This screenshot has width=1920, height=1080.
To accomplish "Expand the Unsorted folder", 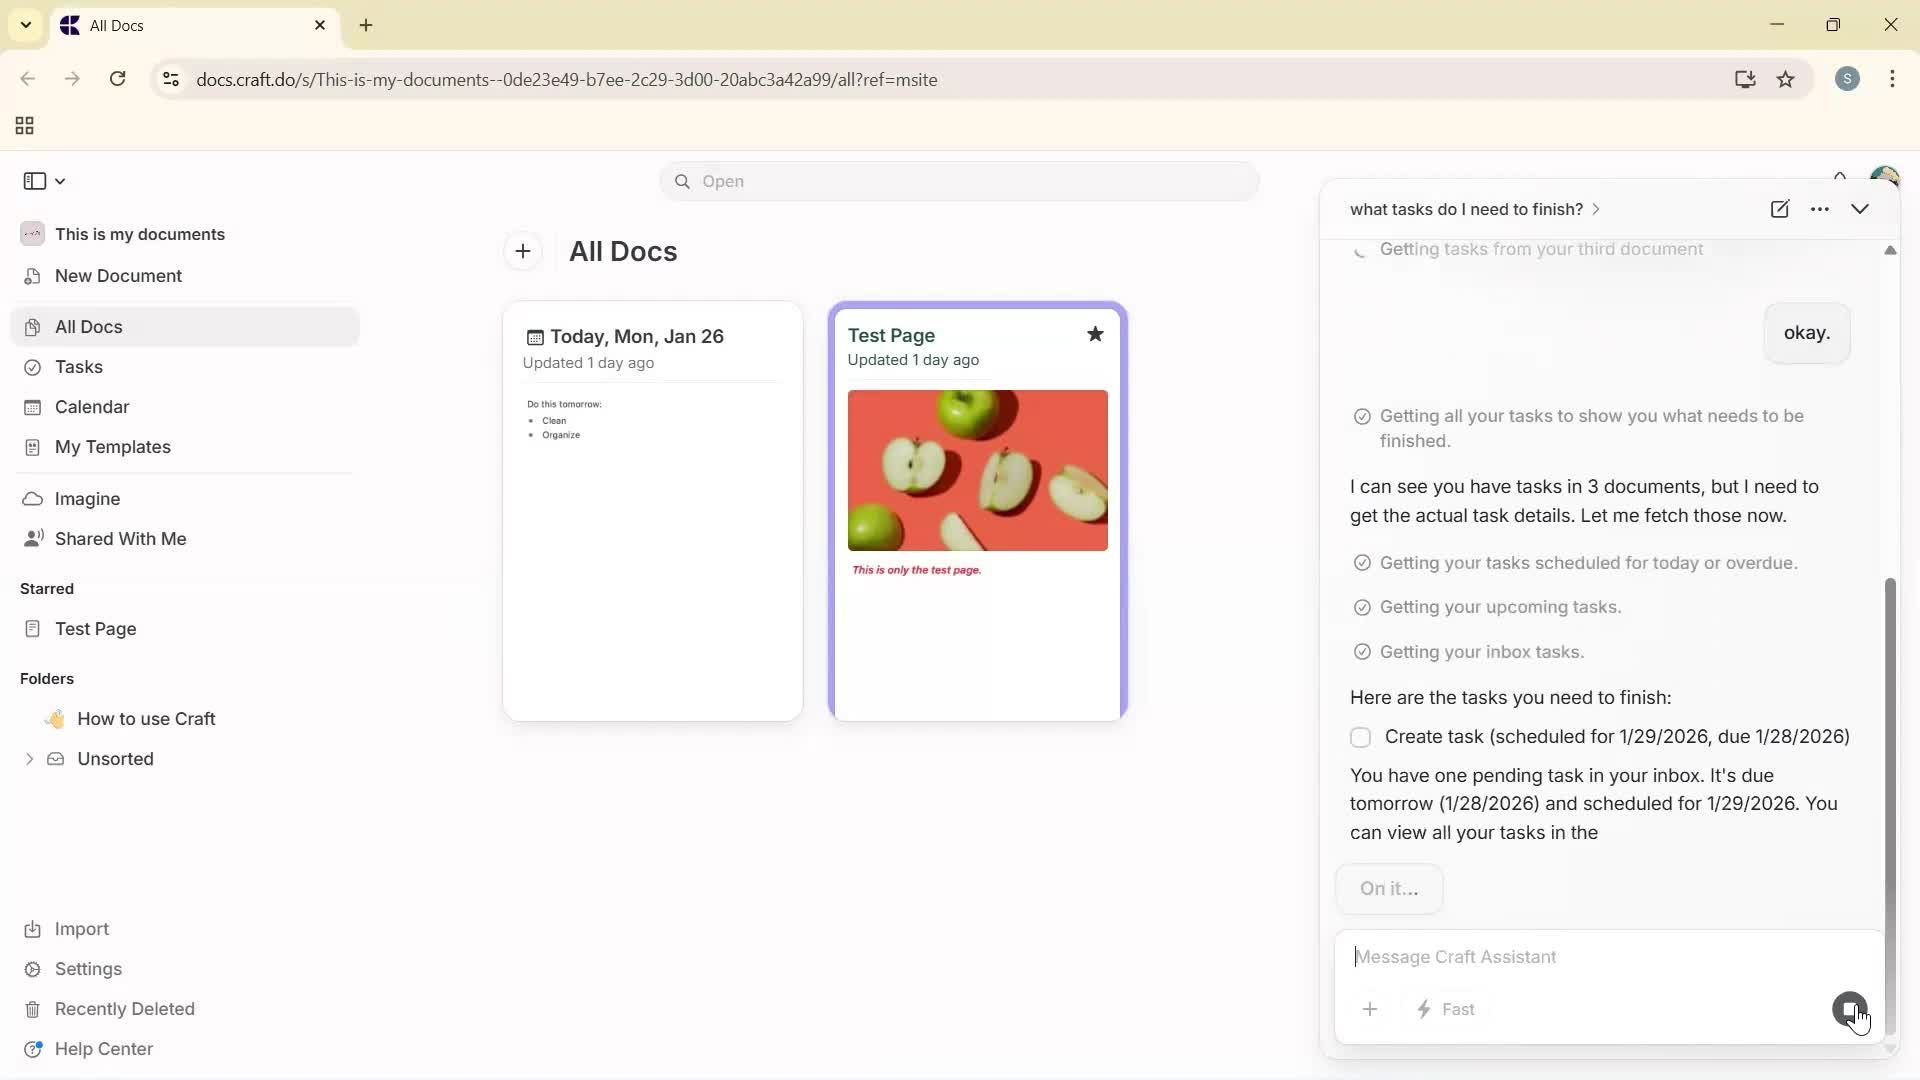I will tap(29, 760).
